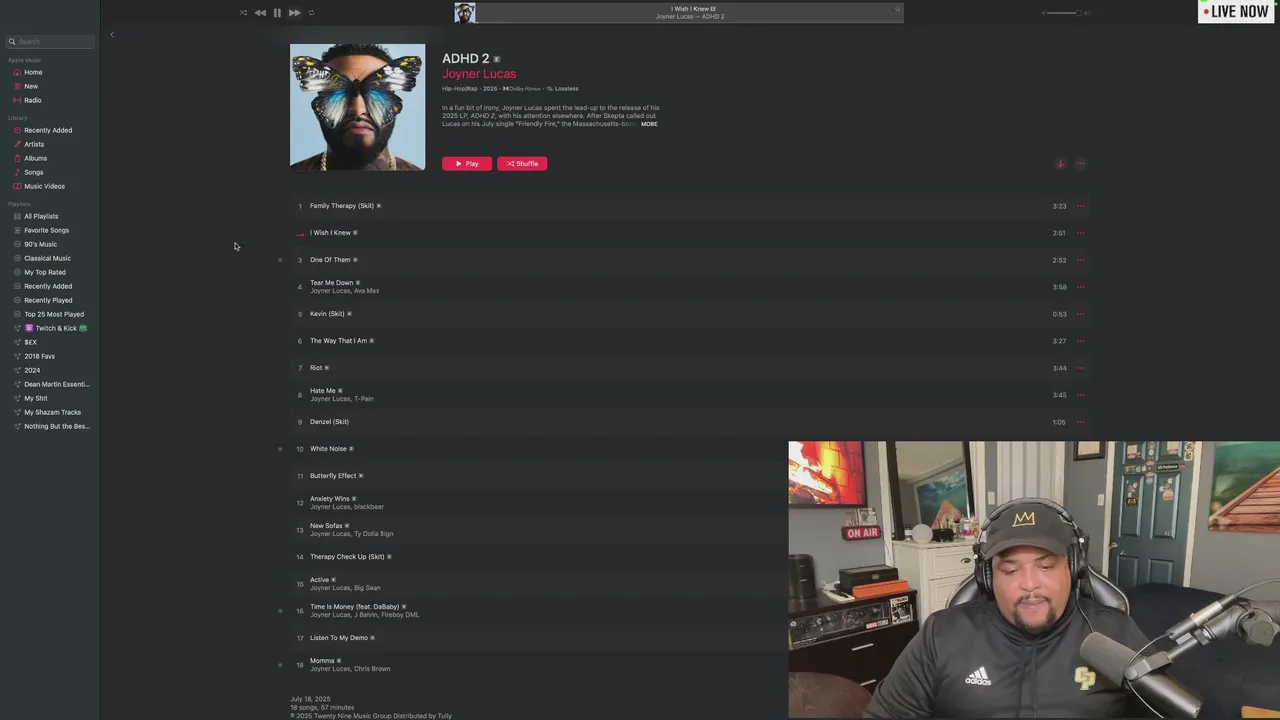Screen dimensions: 1280x720
Task: Open more options for Hate Me
Action: [x=1080, y=395]
